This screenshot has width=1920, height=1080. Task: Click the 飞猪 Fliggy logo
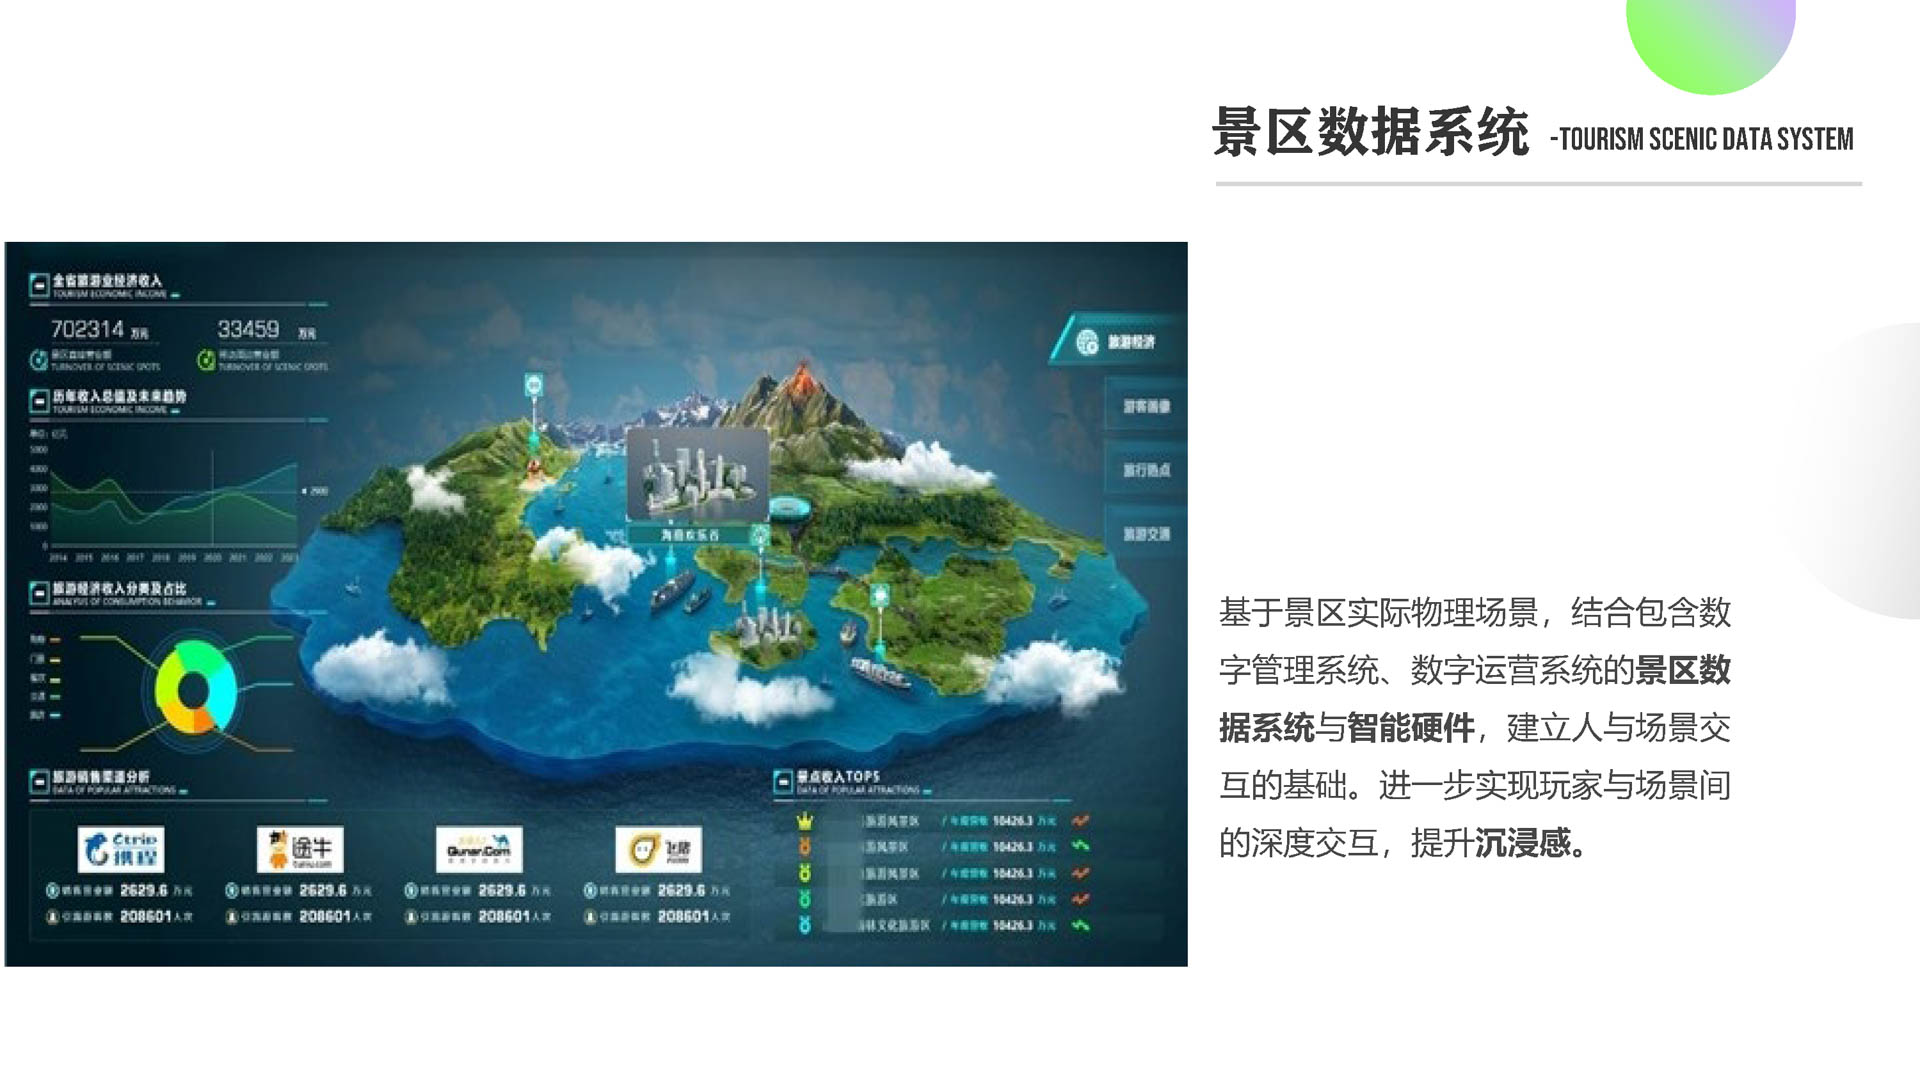click(x=658, y=850)
